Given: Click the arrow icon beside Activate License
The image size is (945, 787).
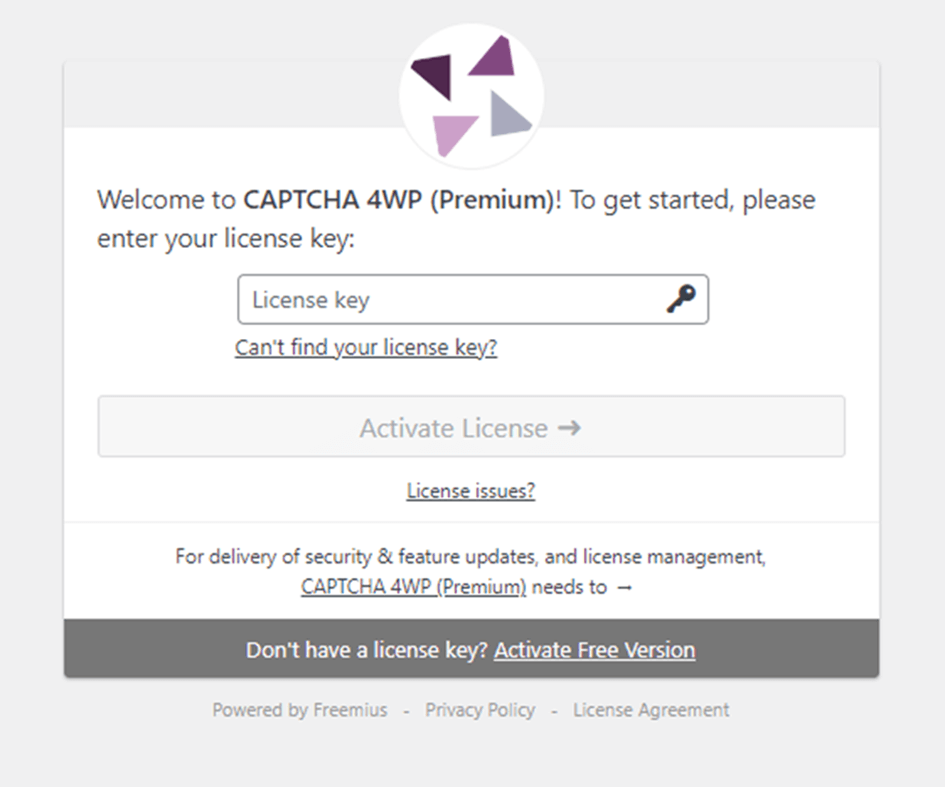Looking at the screenshot, I should (x=570, y=428).
